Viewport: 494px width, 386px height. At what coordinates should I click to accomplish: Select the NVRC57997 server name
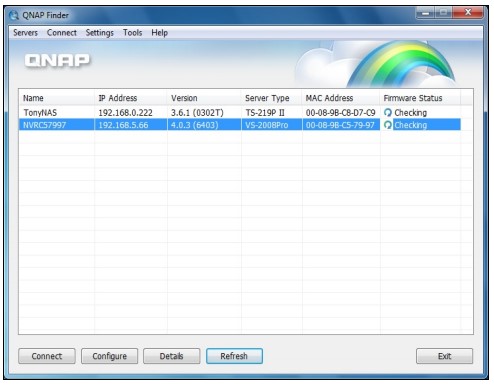[44, 125]
